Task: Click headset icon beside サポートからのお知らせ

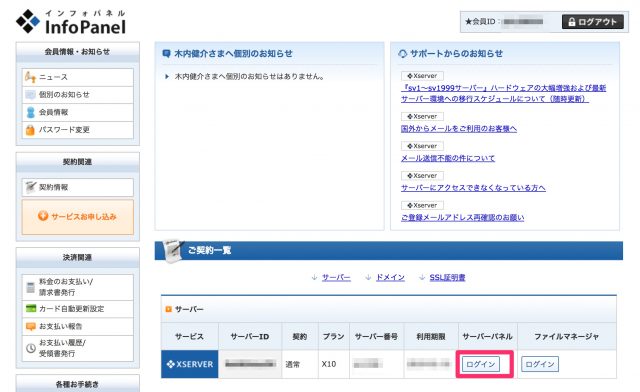Action: pyautogui.click(x=402, y=53)
